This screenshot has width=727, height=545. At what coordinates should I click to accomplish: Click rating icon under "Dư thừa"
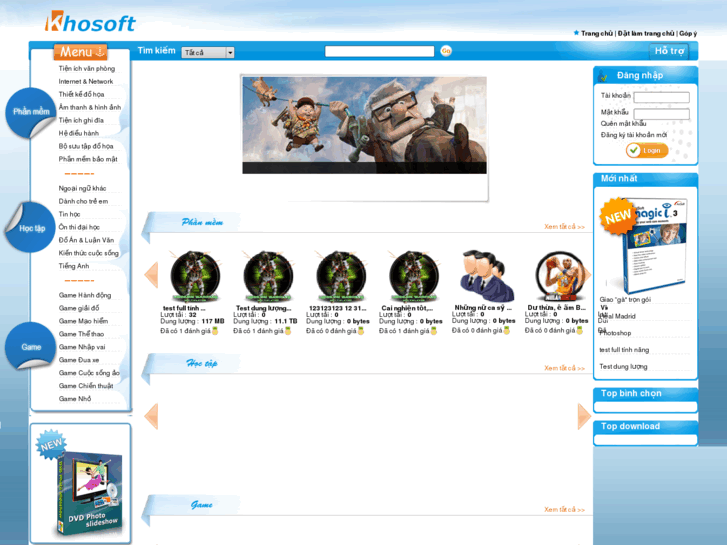click(x=580, y=330)
